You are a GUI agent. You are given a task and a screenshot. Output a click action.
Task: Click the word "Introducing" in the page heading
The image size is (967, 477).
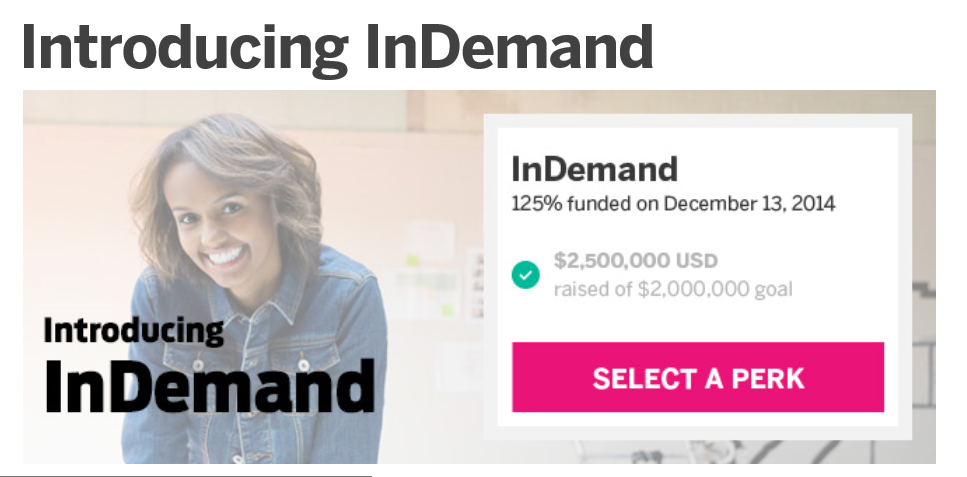click(x=184, y=47)
